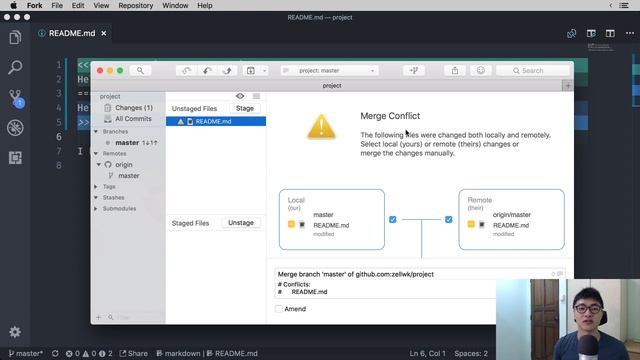Click Fork Fetch toolbar button

coord(187,71)
